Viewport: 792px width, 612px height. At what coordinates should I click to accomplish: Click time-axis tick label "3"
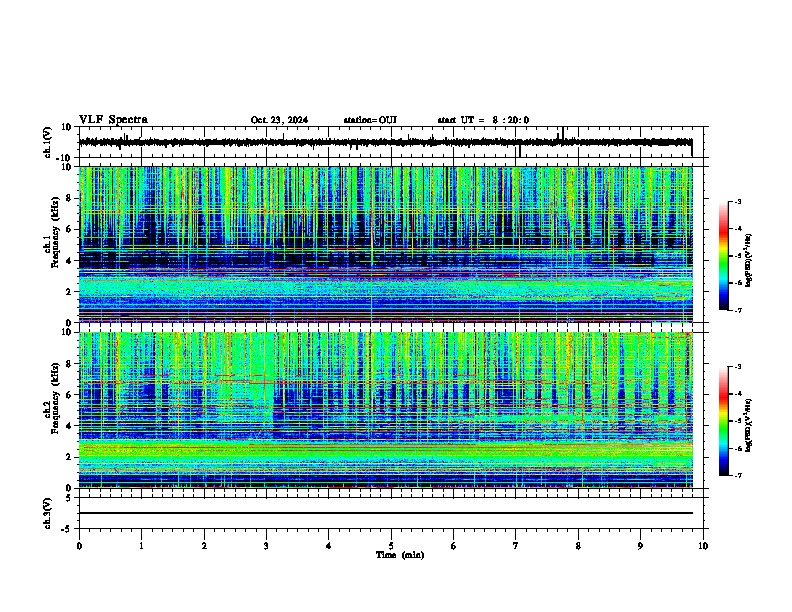tap(266, 546)
